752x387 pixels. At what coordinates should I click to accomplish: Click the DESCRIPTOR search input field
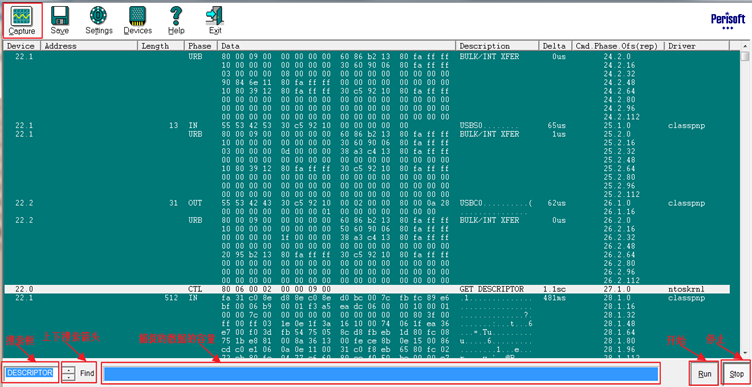31,373
